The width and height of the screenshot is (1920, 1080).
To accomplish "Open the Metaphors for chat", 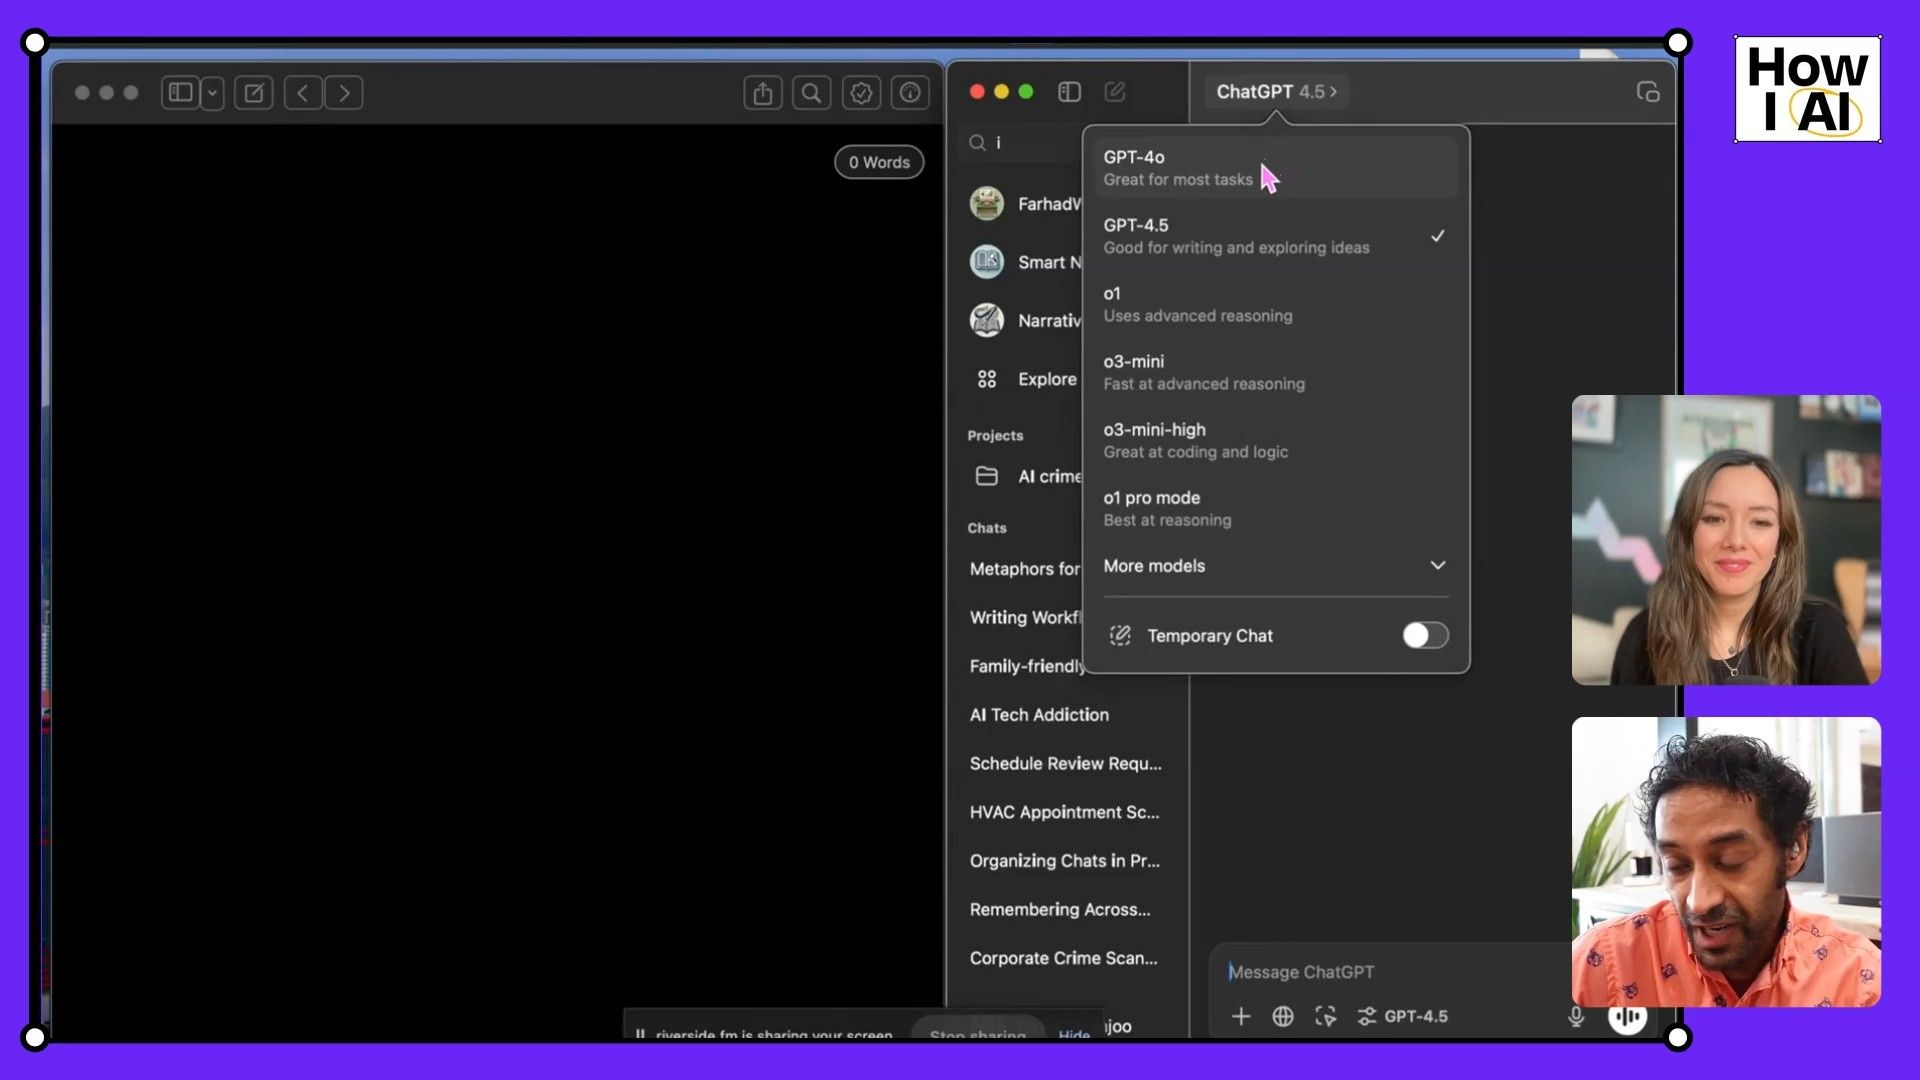I will pos(1025,569).
